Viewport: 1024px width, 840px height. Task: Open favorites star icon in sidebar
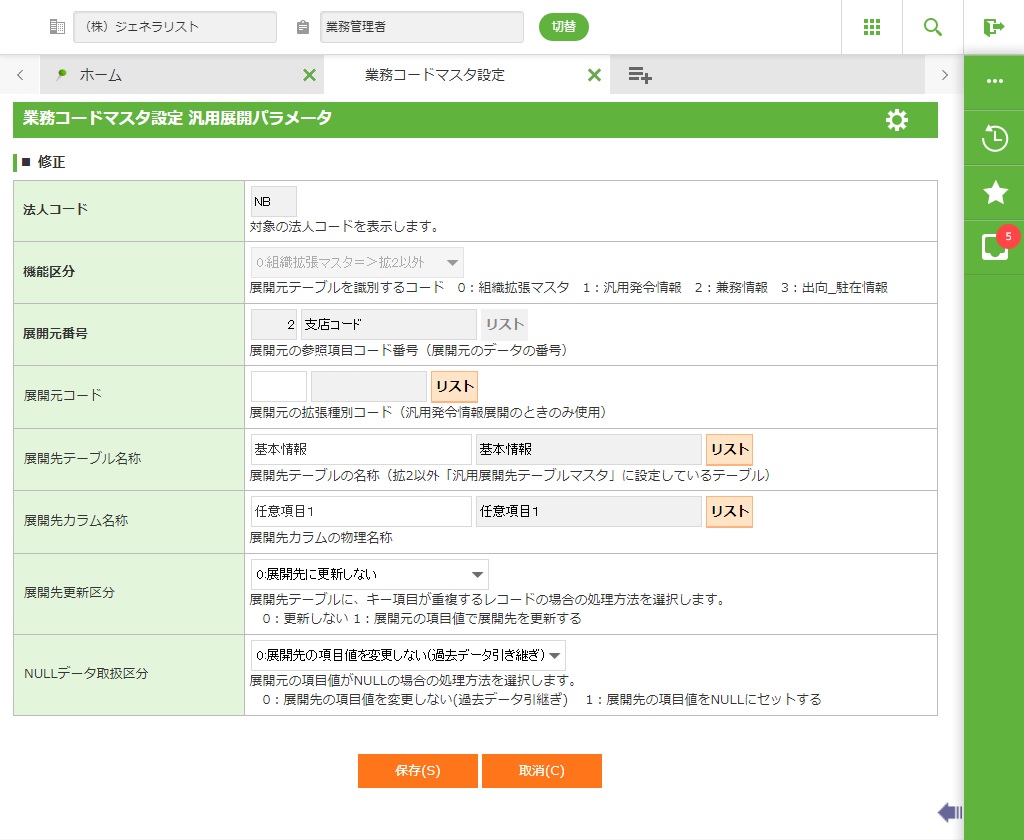994,193
